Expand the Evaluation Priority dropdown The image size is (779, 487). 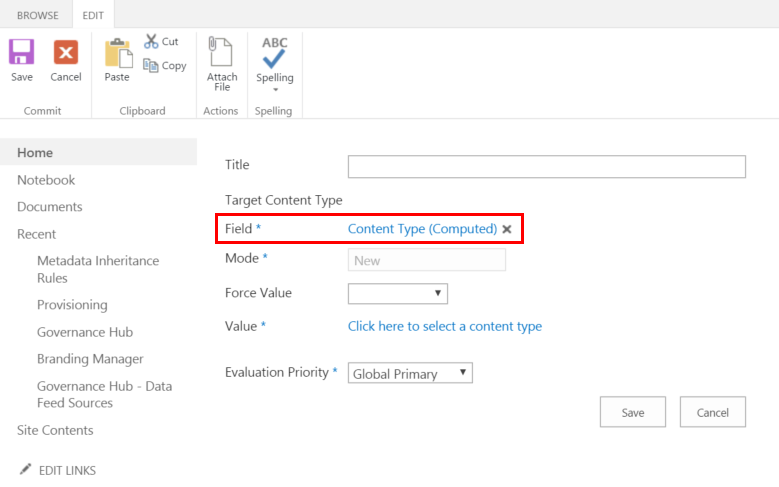409,373
